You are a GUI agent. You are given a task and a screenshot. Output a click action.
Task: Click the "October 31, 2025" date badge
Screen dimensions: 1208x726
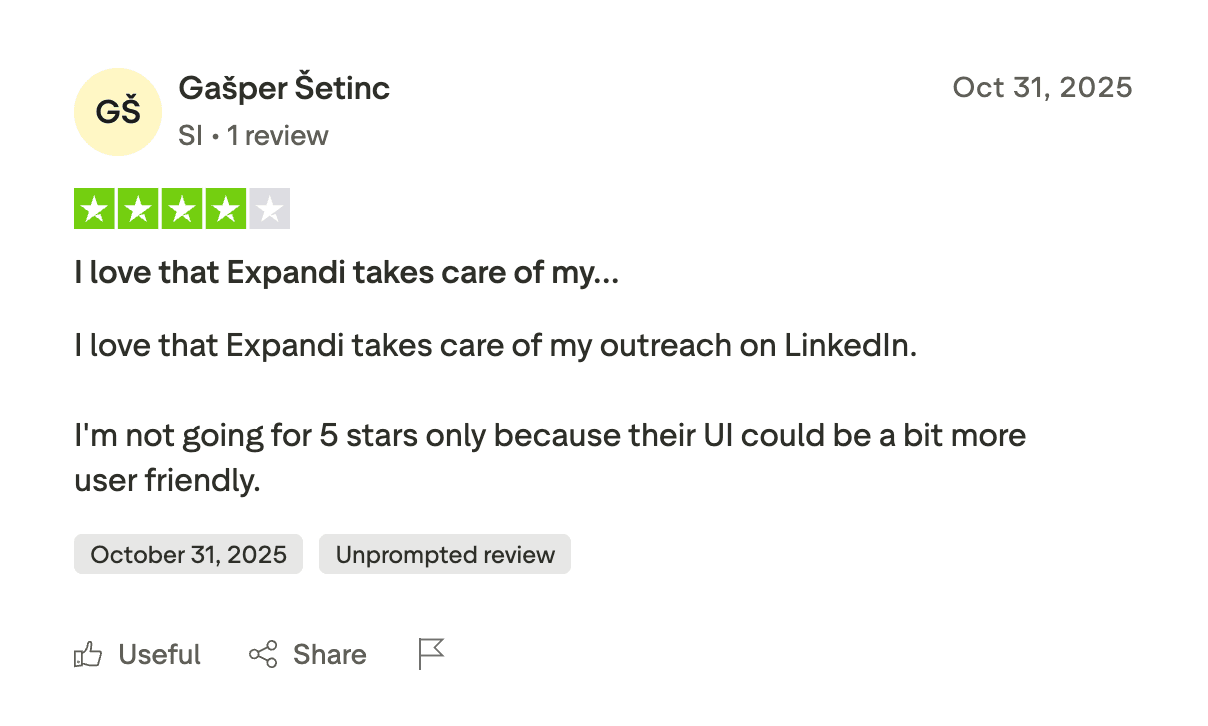tap(188, 555)
